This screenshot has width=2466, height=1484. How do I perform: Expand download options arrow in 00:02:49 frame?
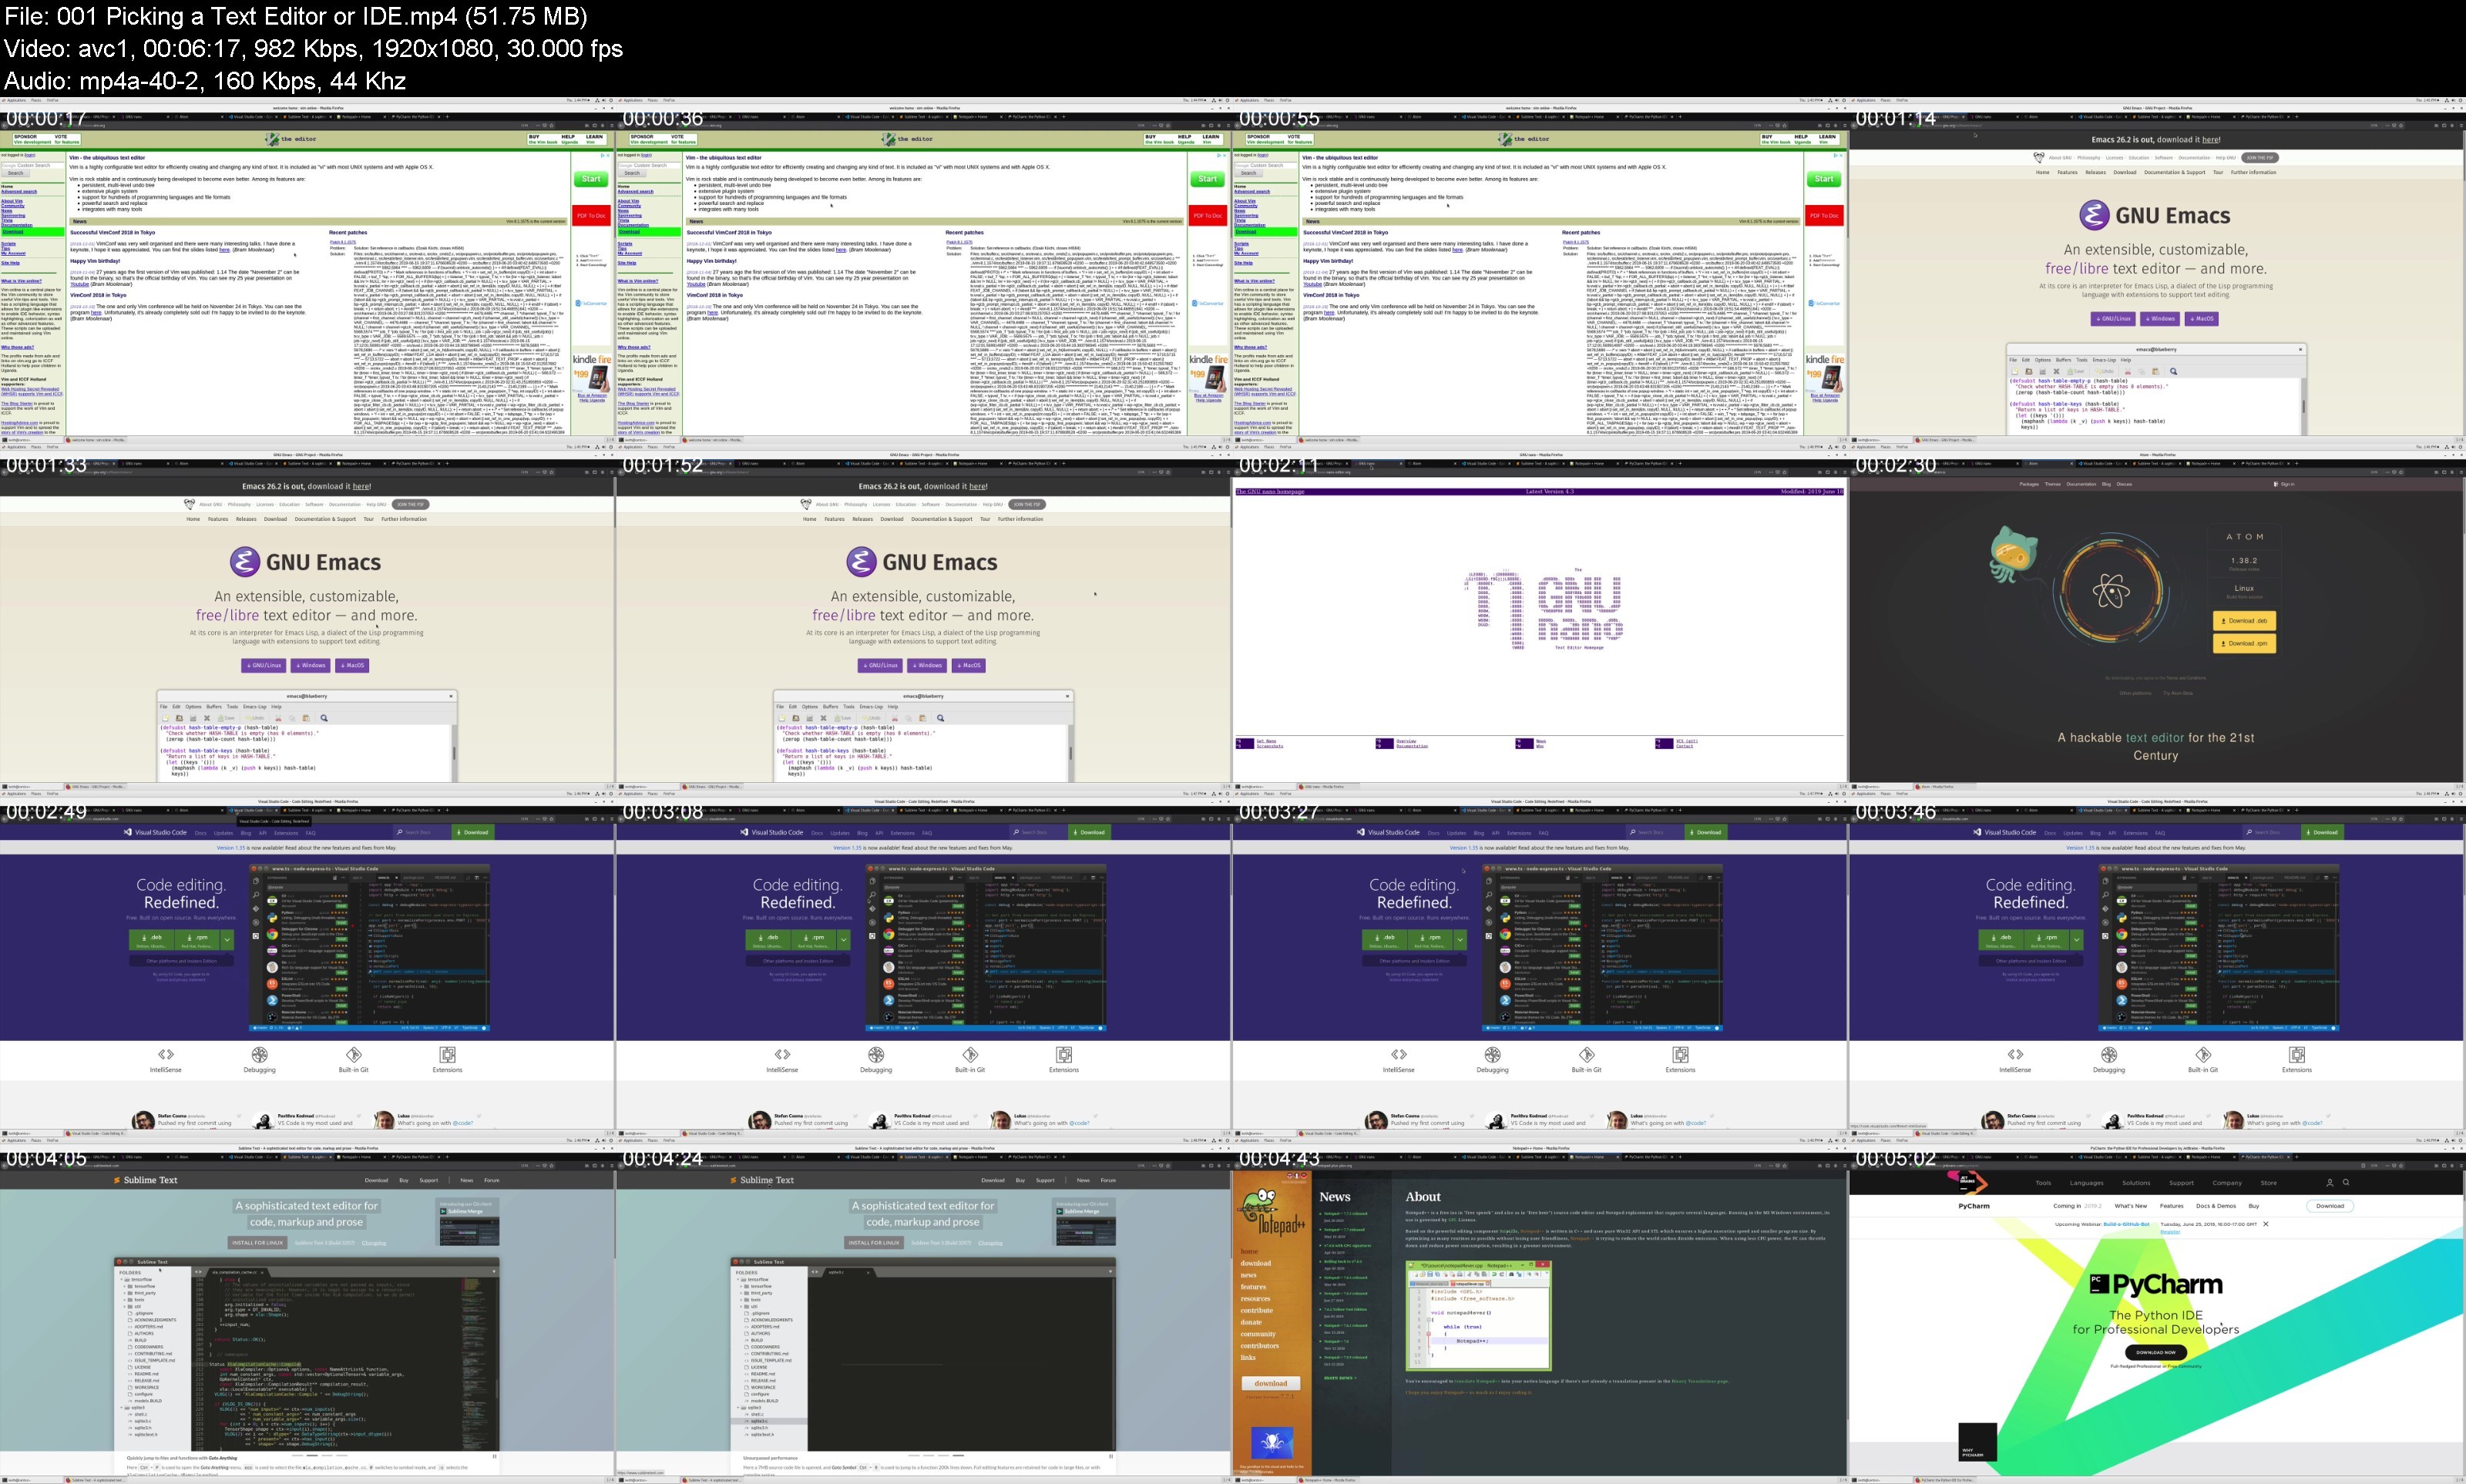point(228,939)
